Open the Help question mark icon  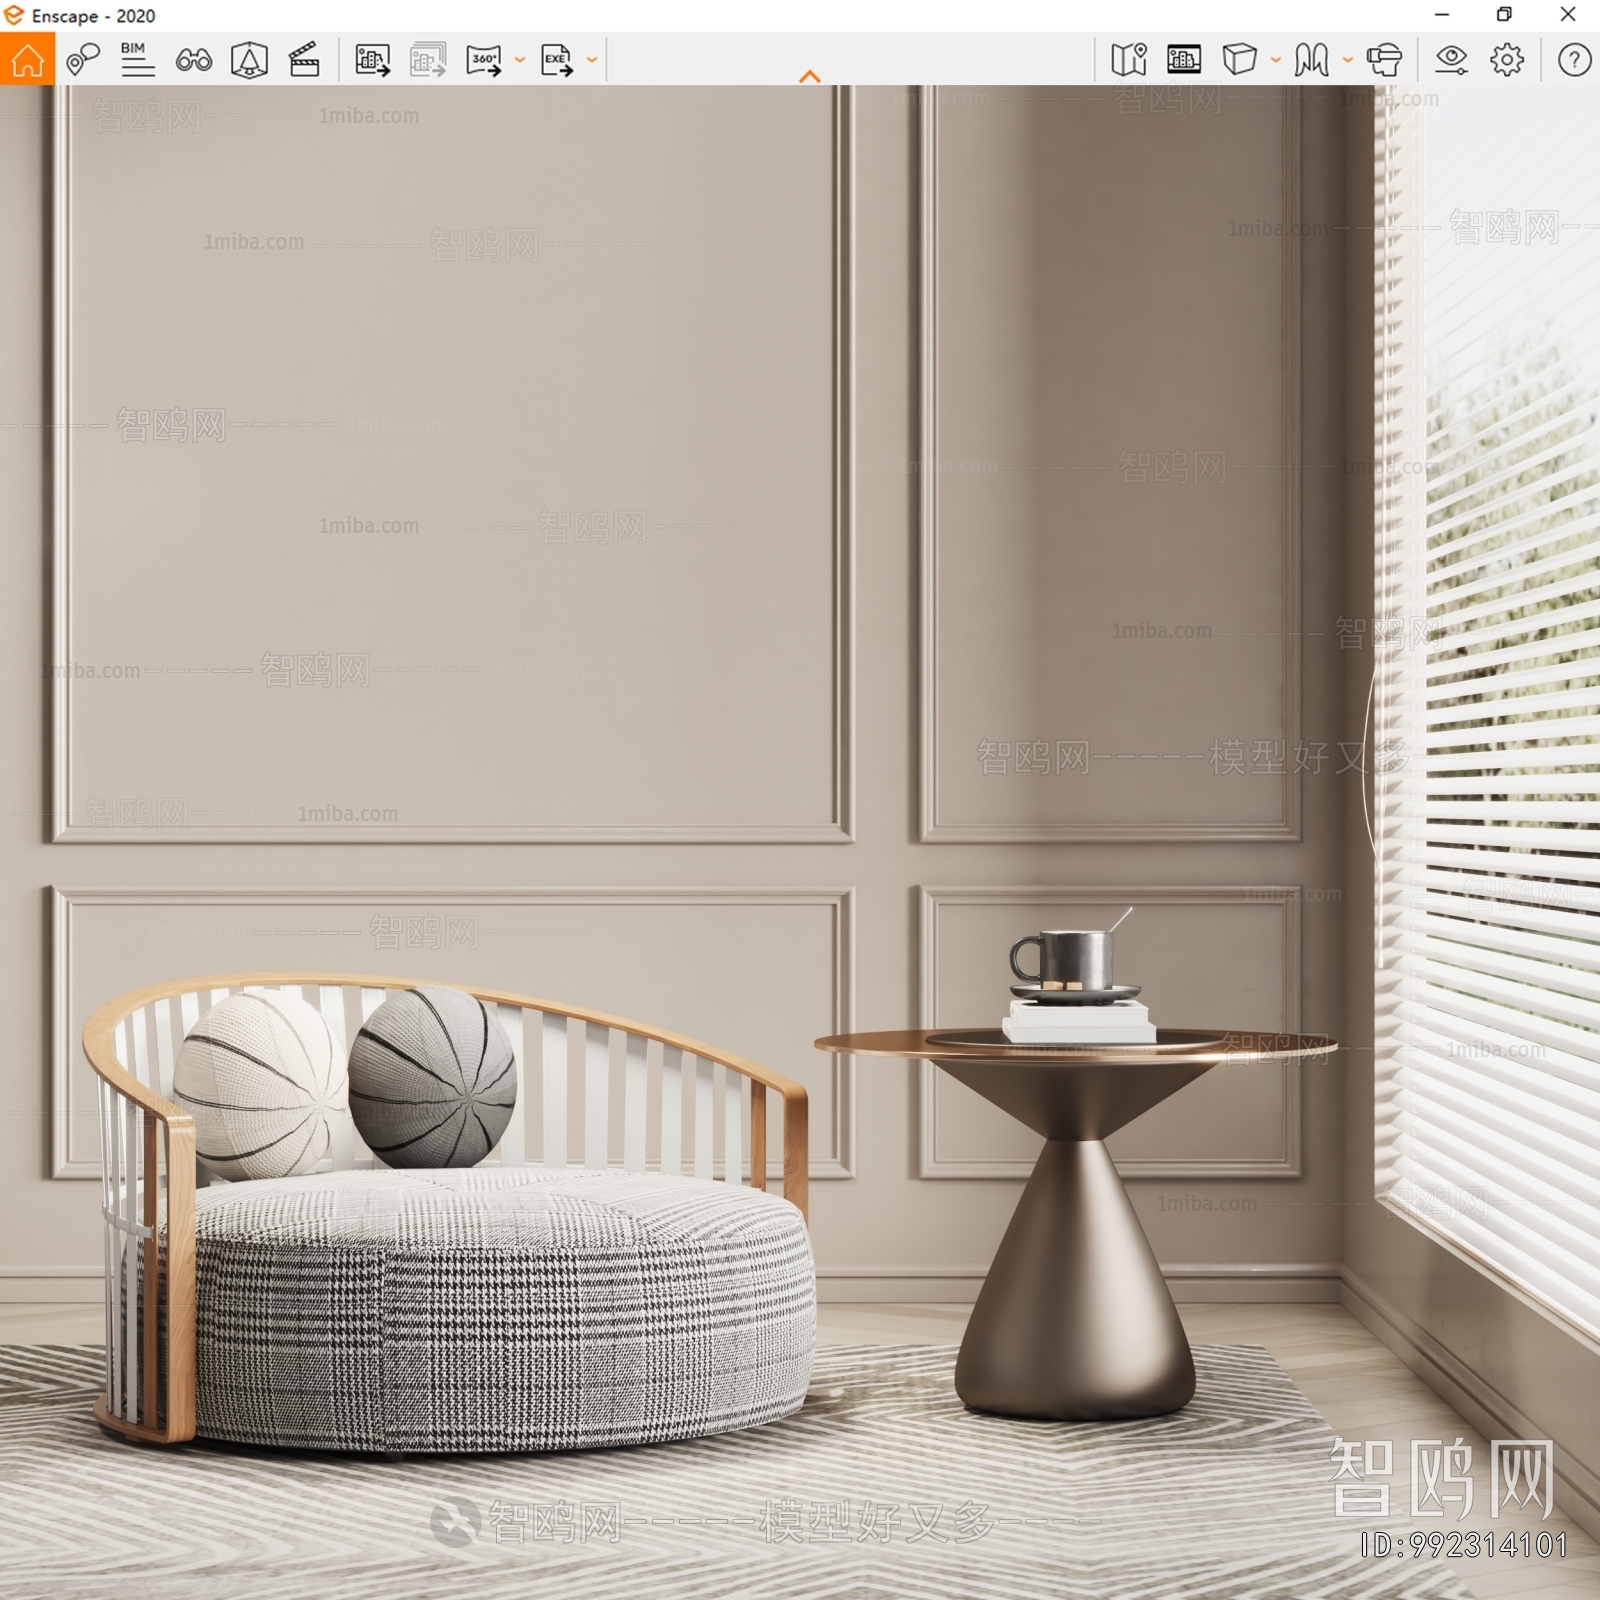(x=1574, y=60)
